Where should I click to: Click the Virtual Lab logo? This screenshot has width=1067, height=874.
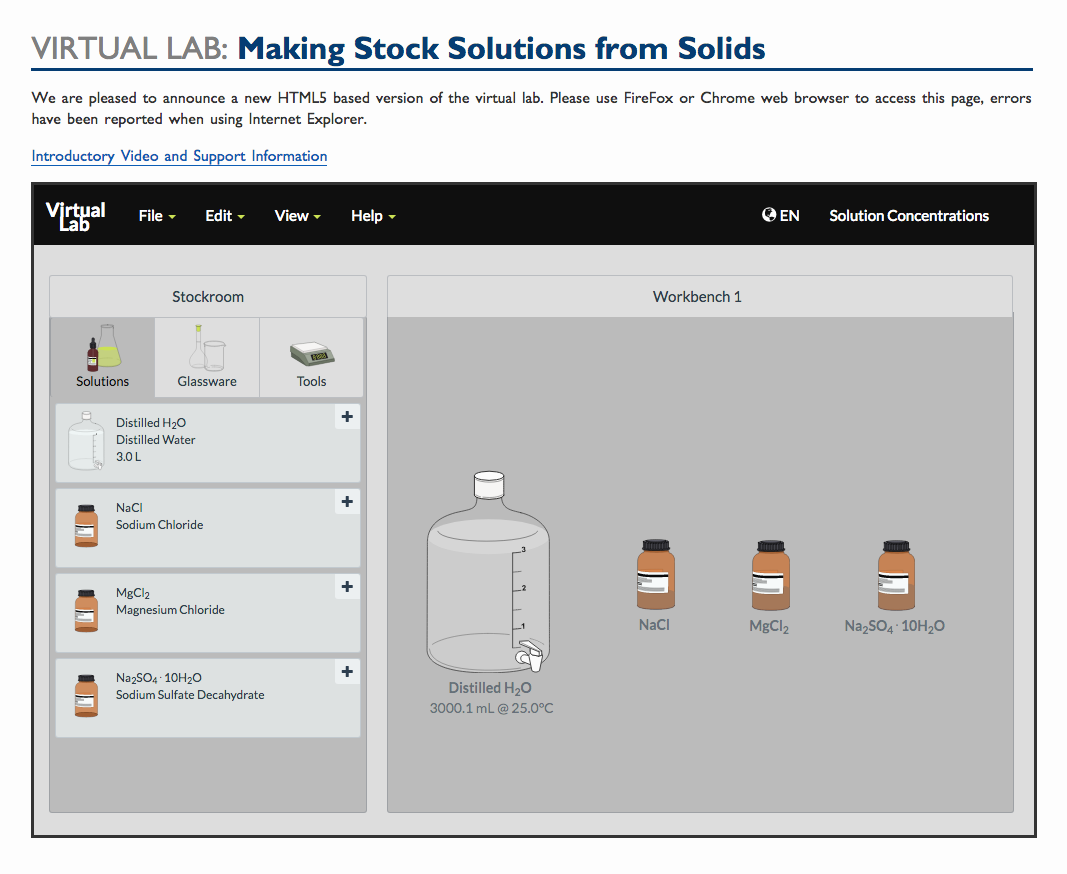(x=76, y=214)
